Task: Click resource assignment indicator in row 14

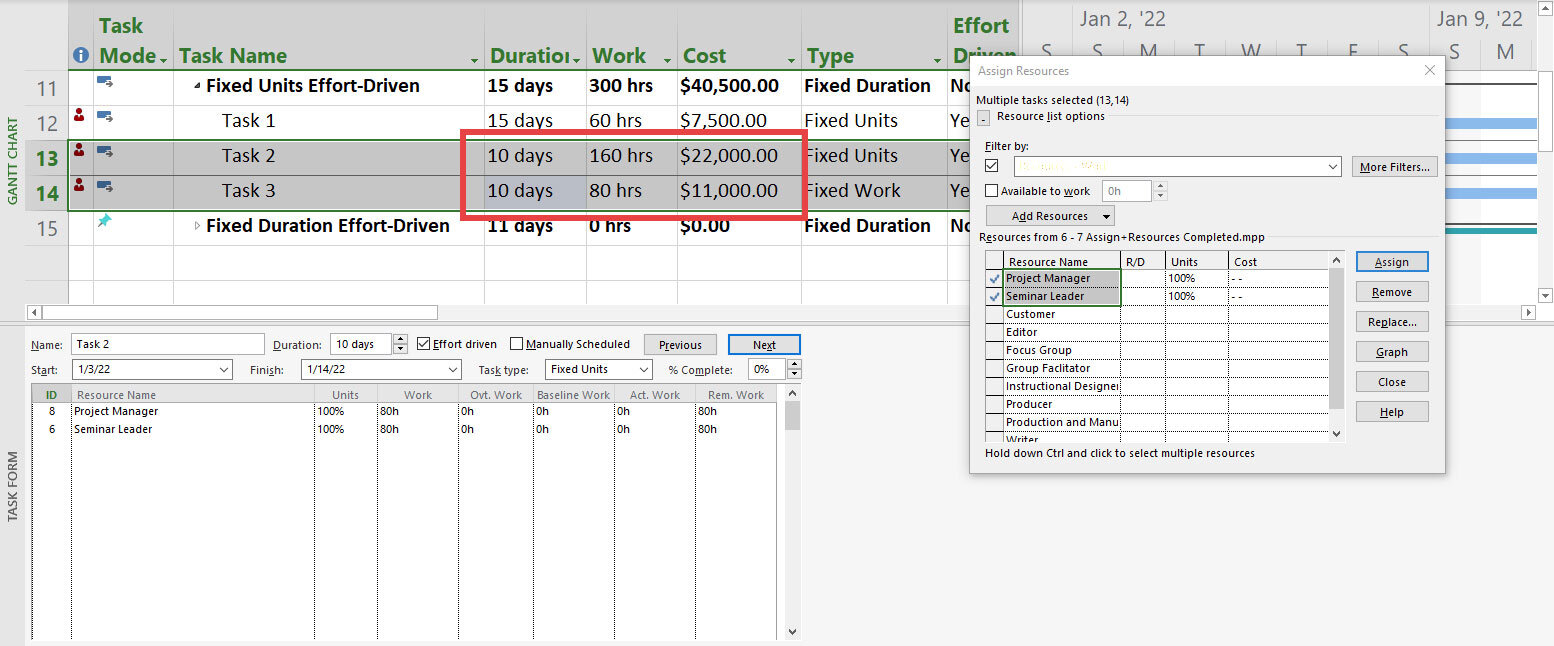Action: (79, 186)
